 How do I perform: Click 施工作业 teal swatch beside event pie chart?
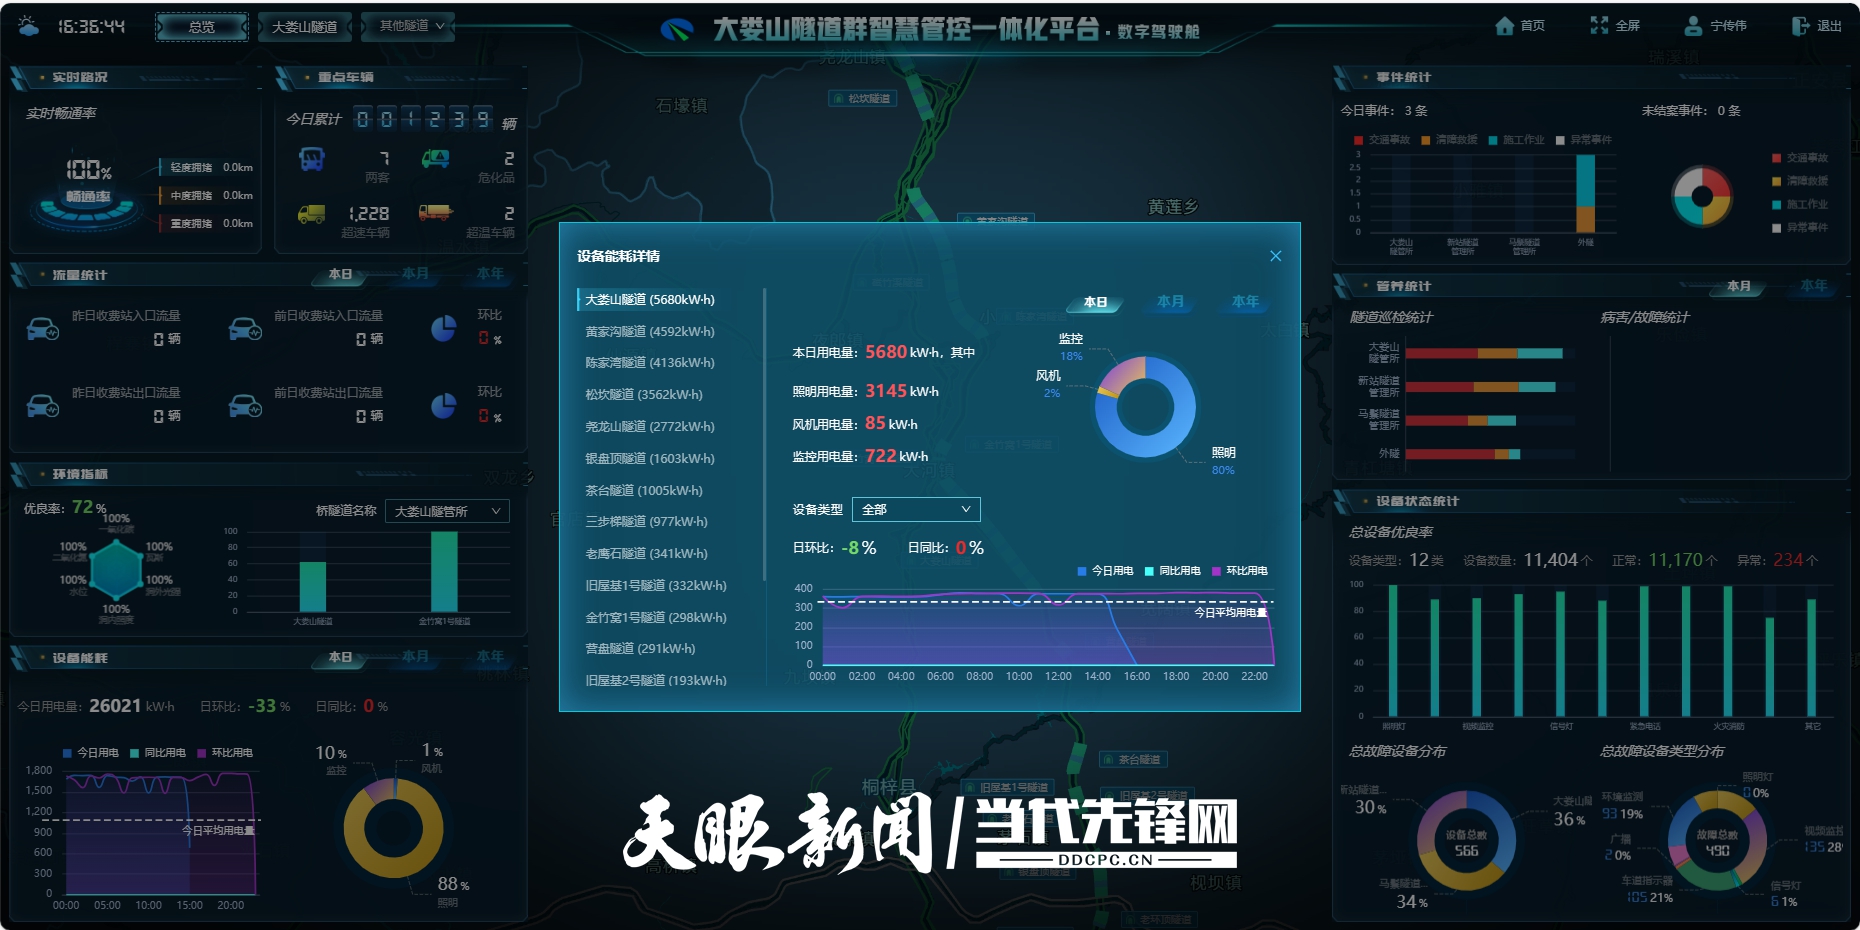click(x=1776, y=204)
